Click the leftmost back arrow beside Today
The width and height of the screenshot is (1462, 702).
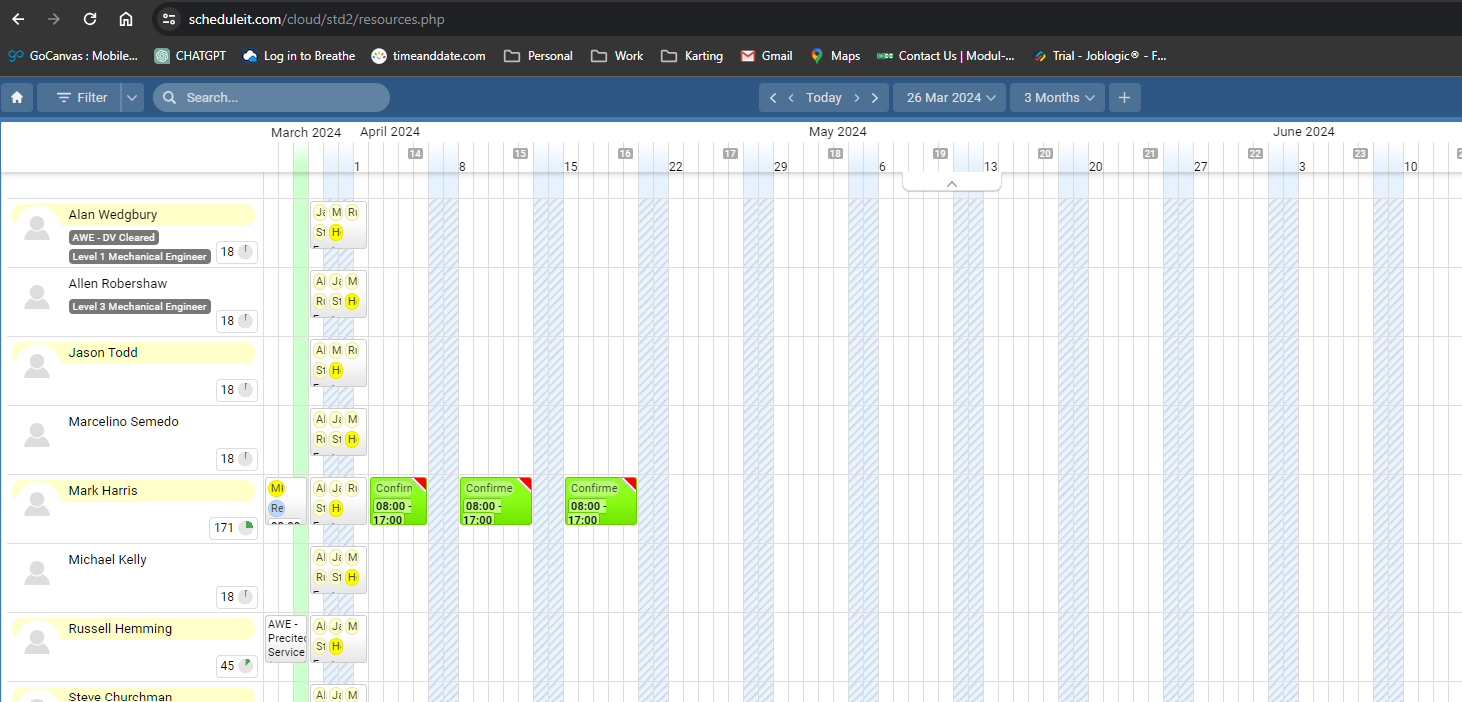[x=773, y=98]
